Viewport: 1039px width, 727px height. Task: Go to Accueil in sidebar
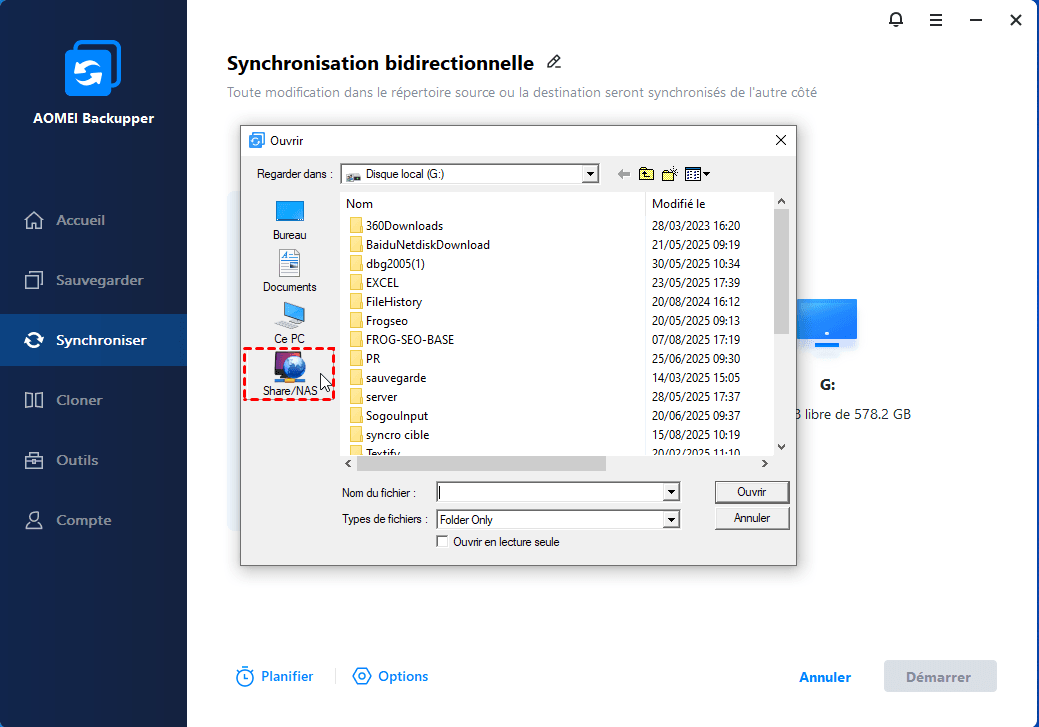[x=93, y=220]
